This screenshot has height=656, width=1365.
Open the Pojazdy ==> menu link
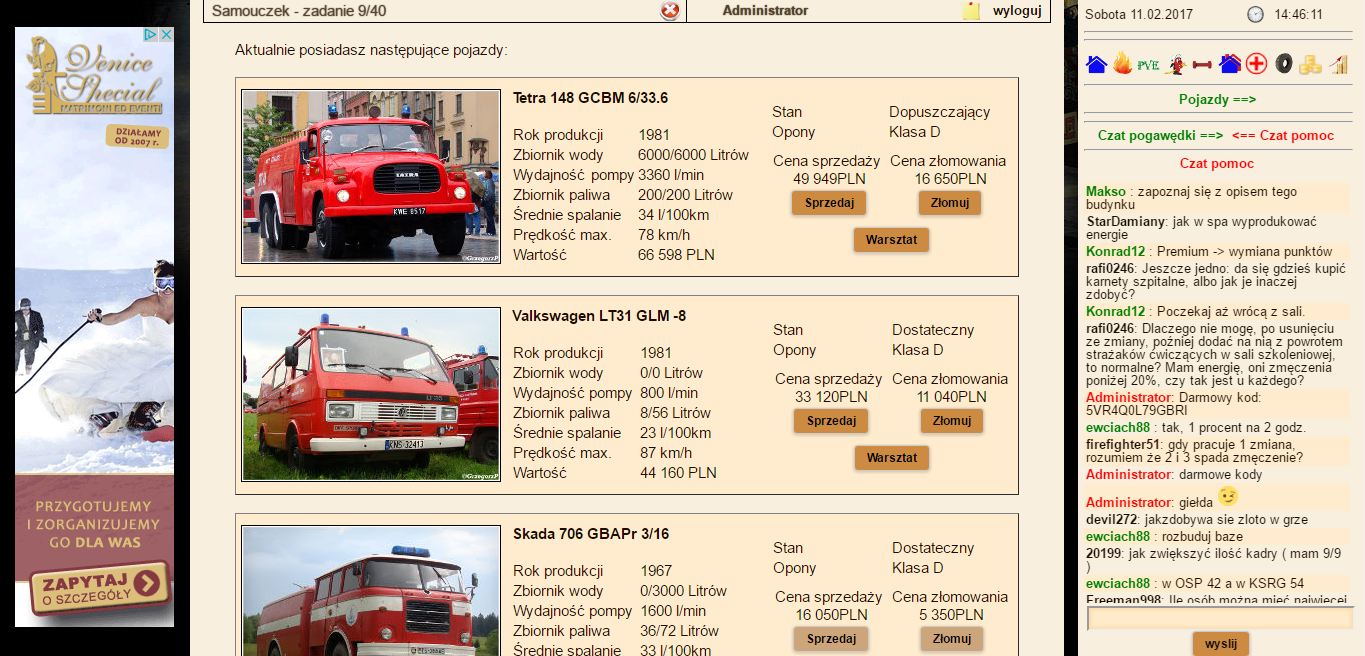coord(1217,99)
